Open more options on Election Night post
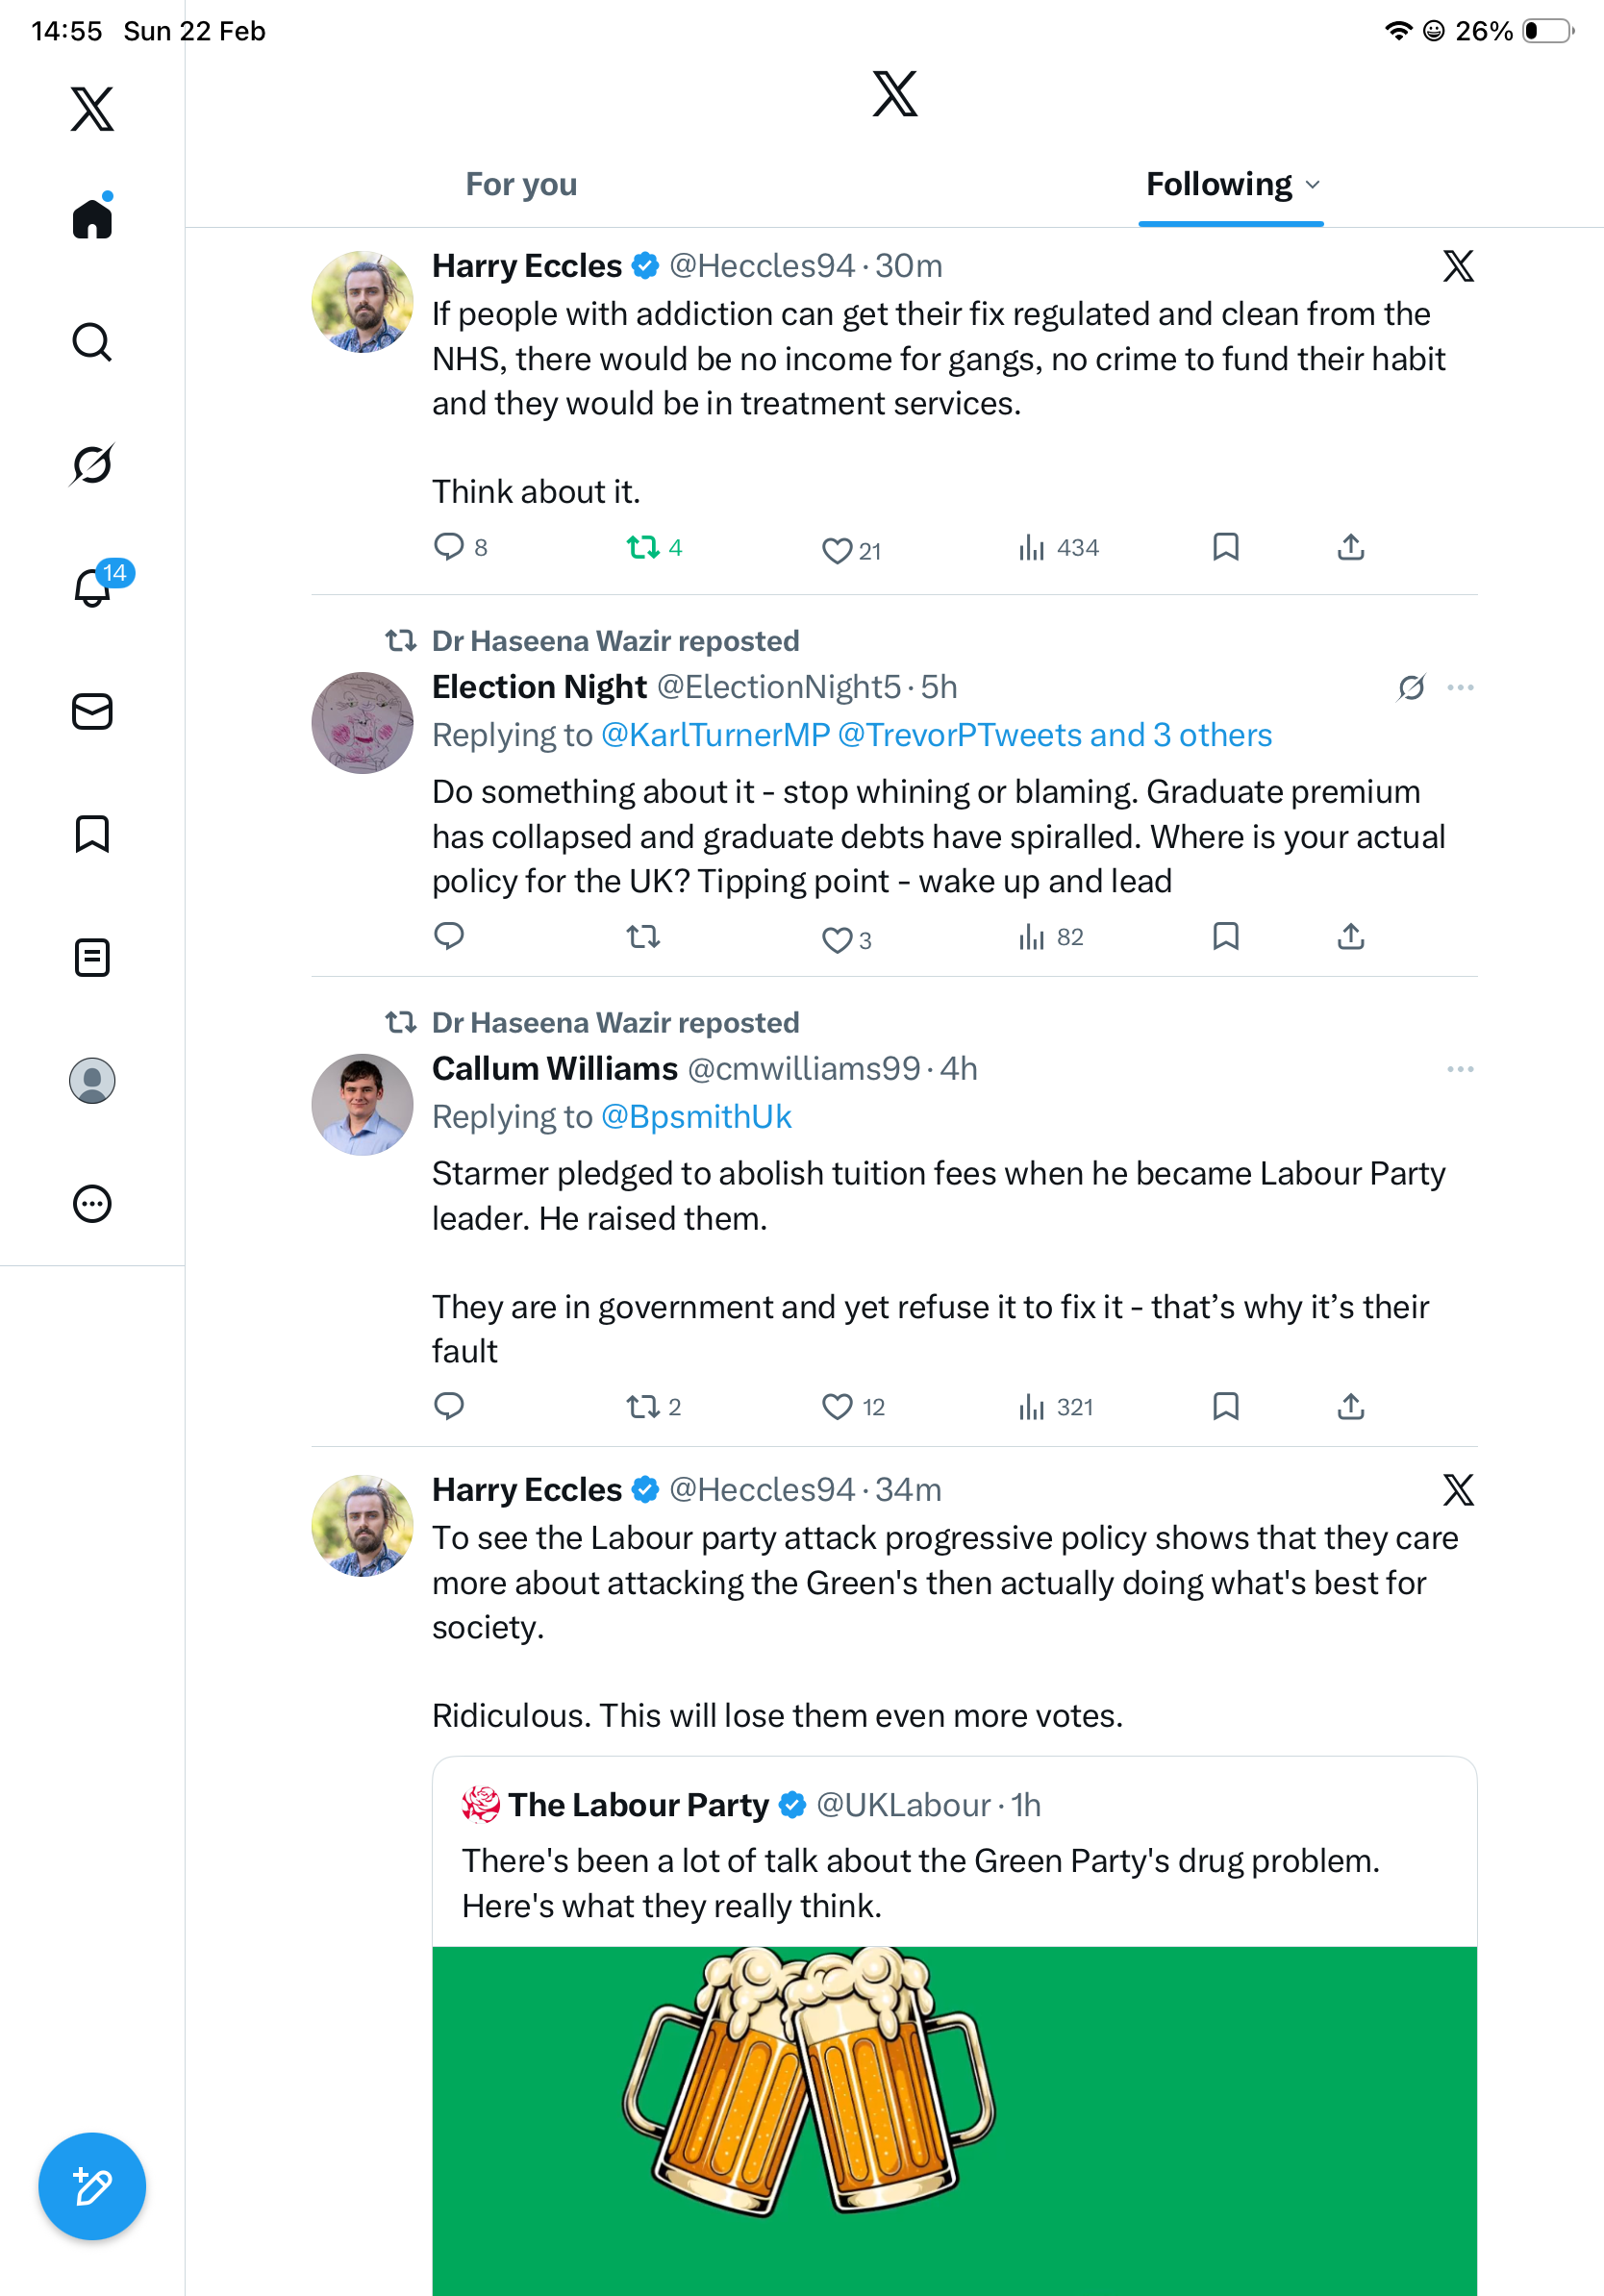This screenshot has width=1604, height=2296. click(x=1460, y=688)
